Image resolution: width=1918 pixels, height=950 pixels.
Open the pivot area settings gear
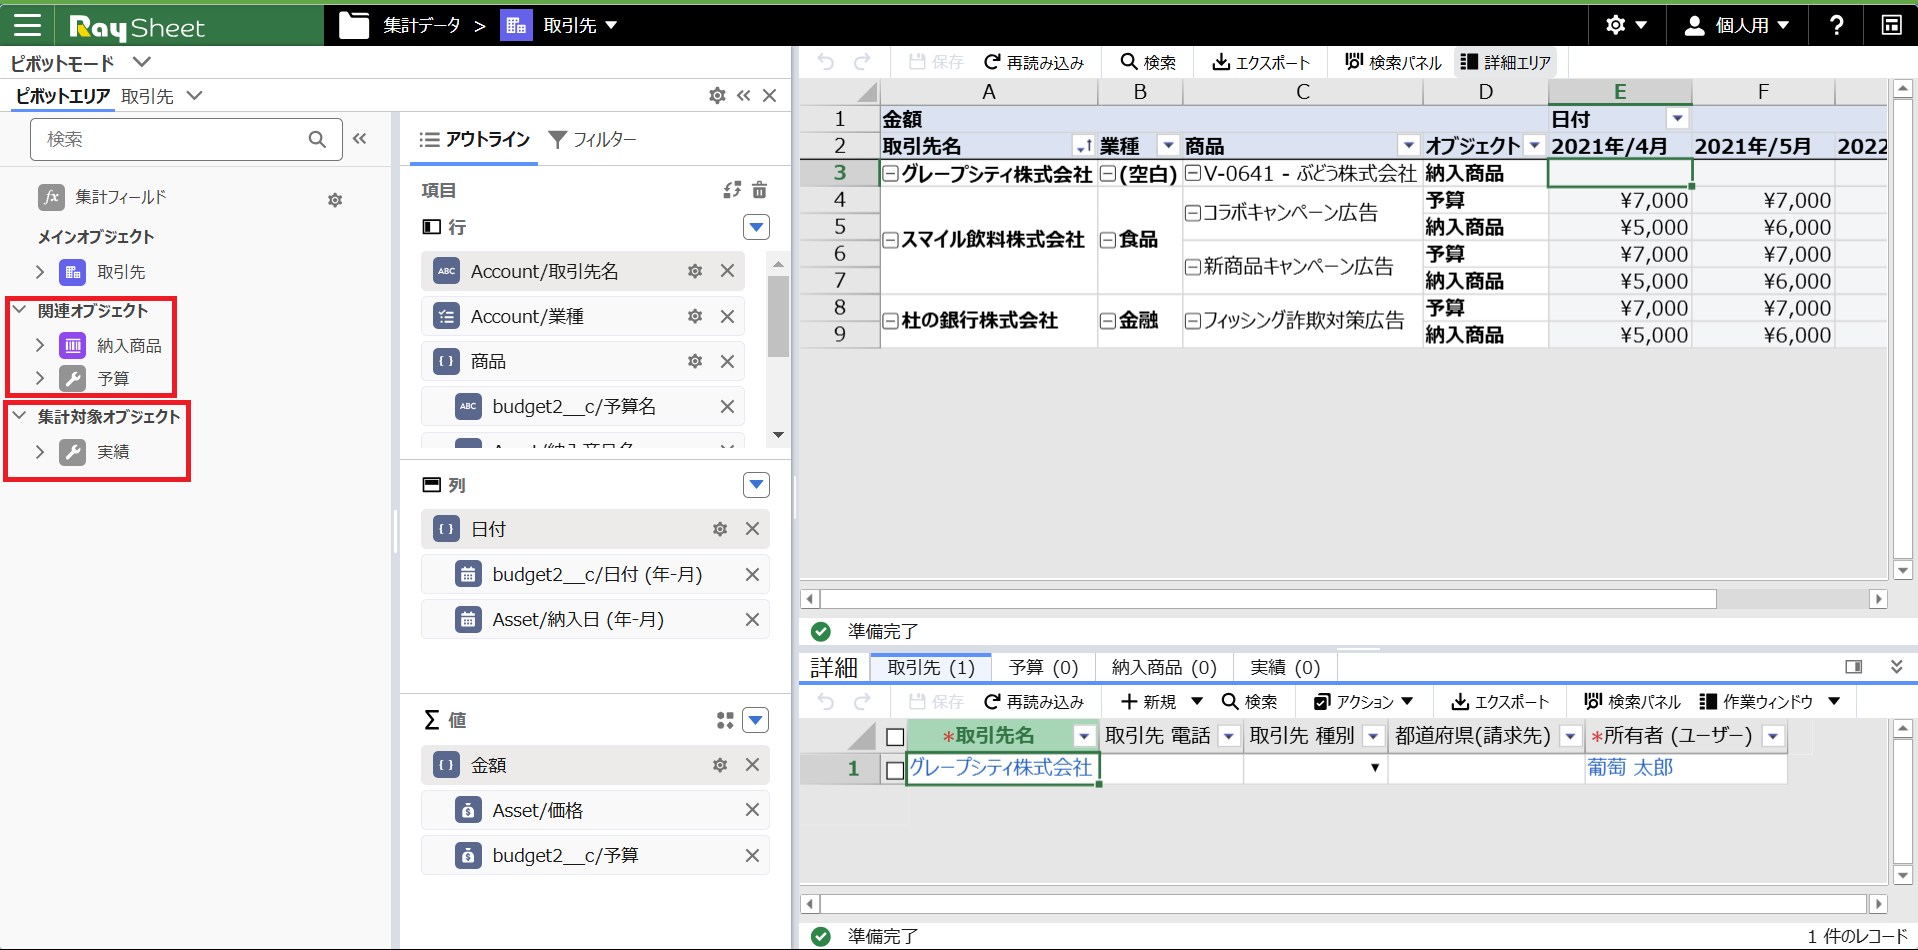[x=717, y=96]
